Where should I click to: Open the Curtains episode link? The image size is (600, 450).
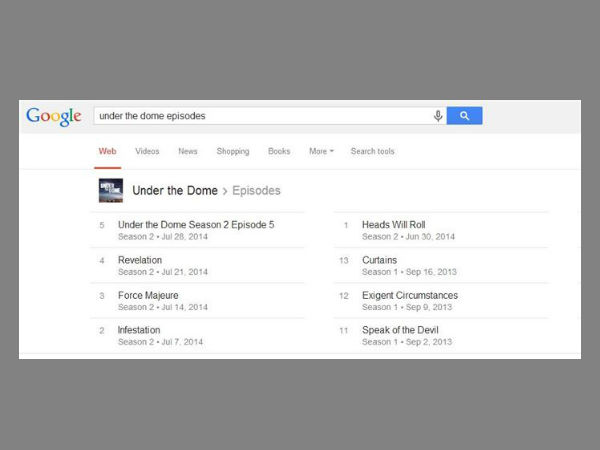(382, 260)
